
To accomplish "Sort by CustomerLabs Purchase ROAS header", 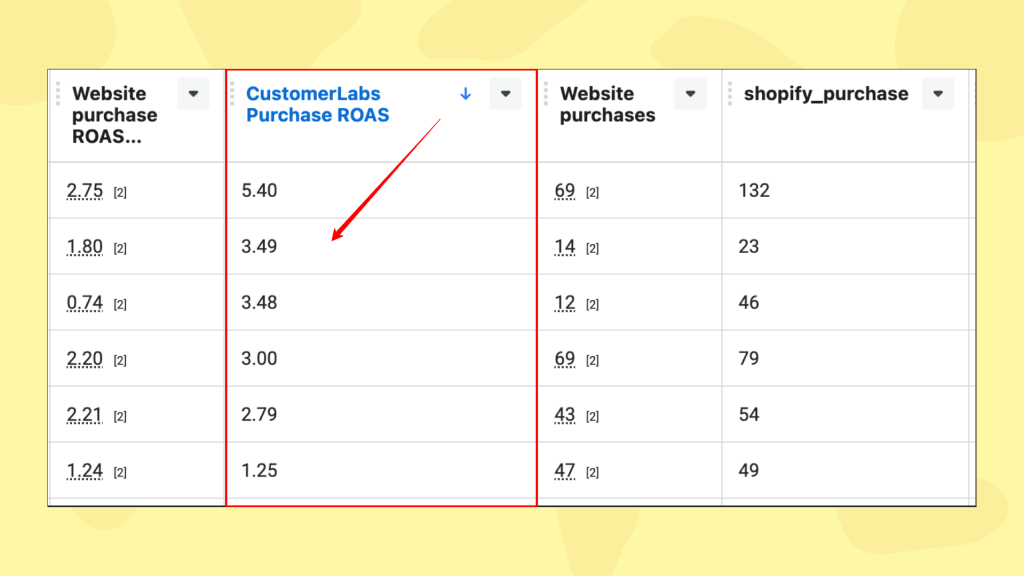I will pyautogui.click(x=317, y=104).
